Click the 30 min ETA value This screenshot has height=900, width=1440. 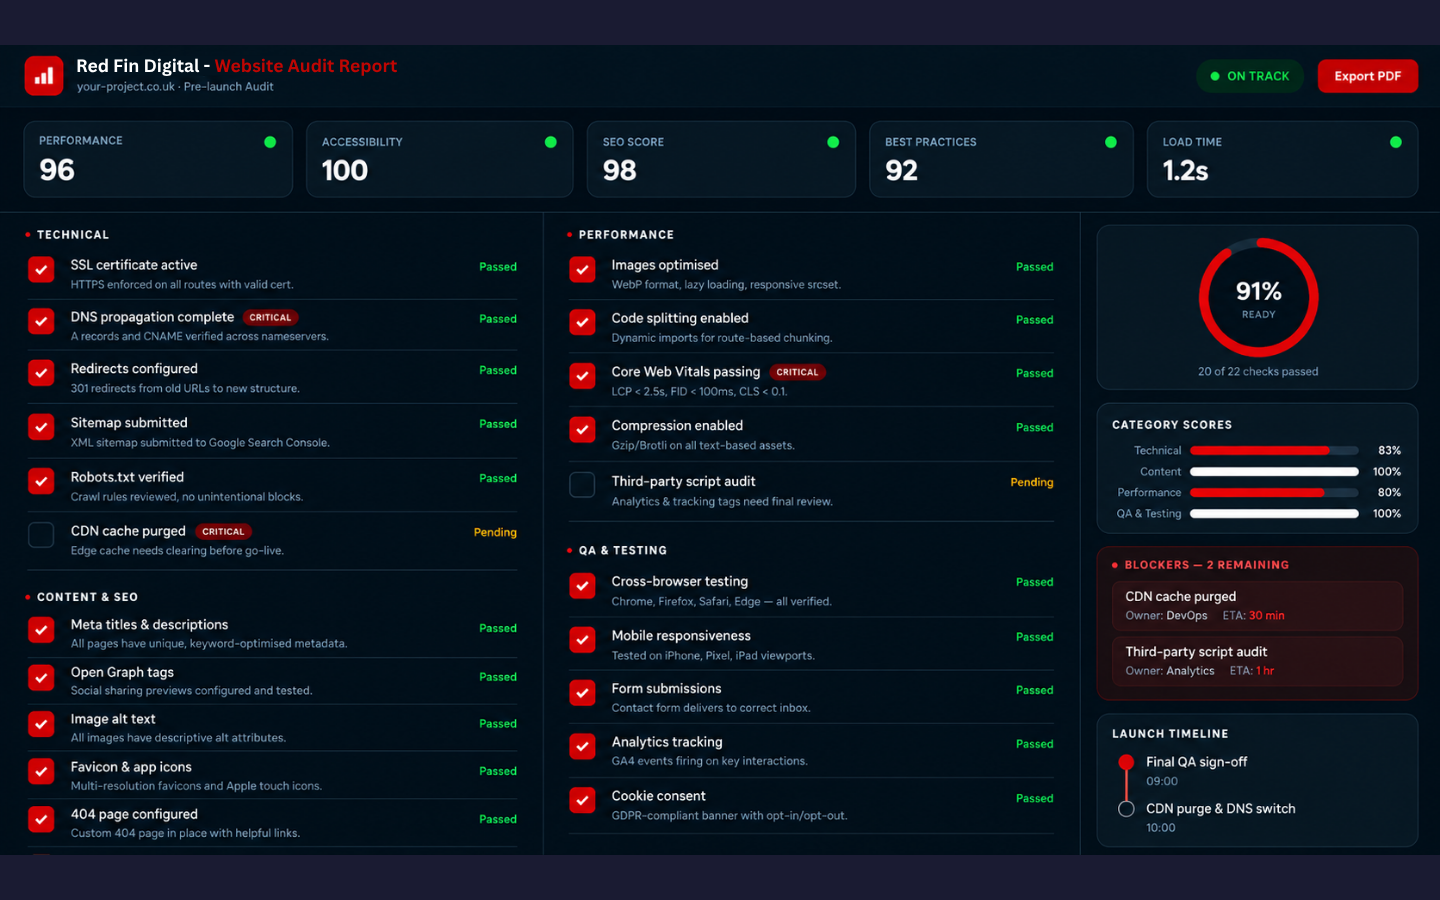point(1266,616)
